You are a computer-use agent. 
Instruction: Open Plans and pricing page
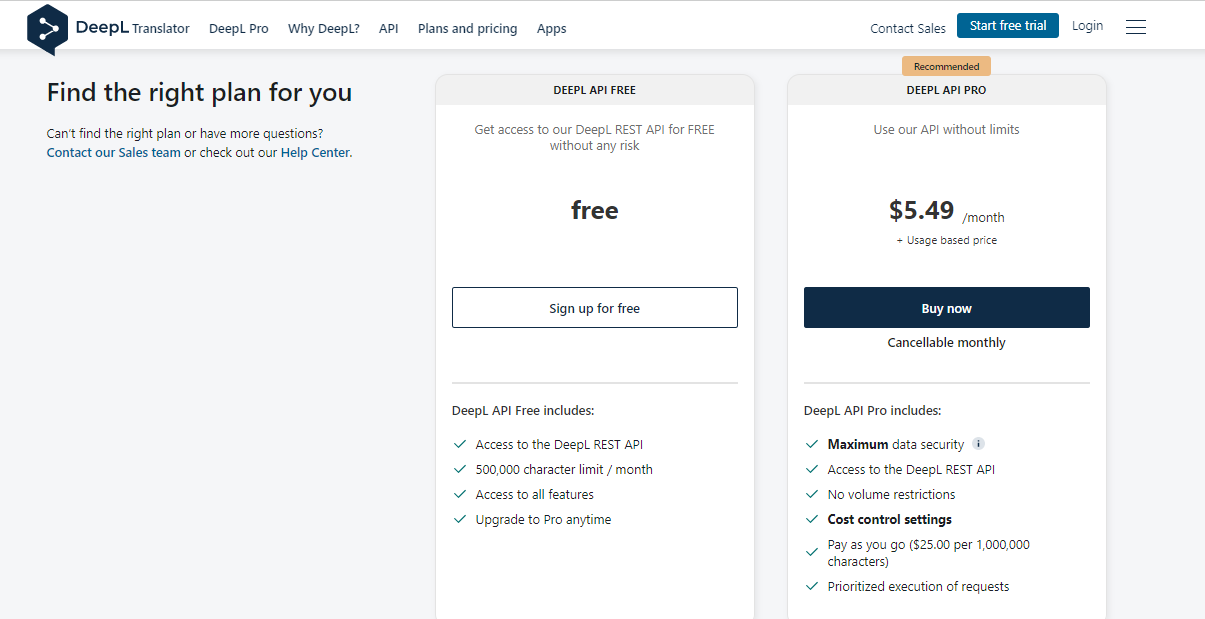pos(467,28)
